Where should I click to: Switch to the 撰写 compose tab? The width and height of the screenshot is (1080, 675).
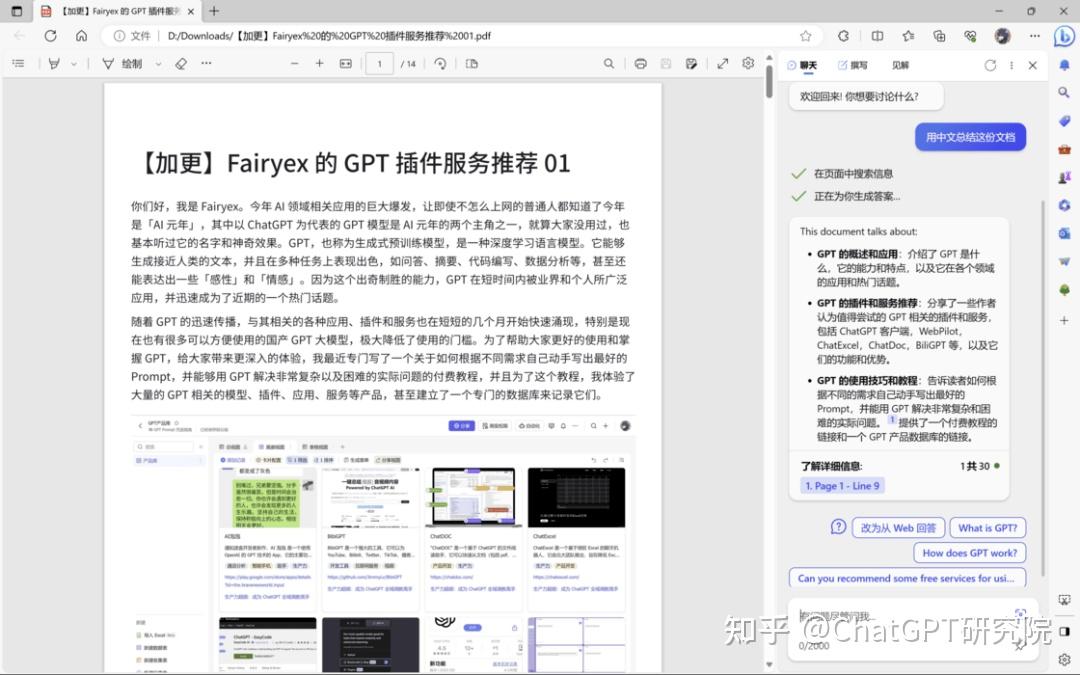(853, 65)
